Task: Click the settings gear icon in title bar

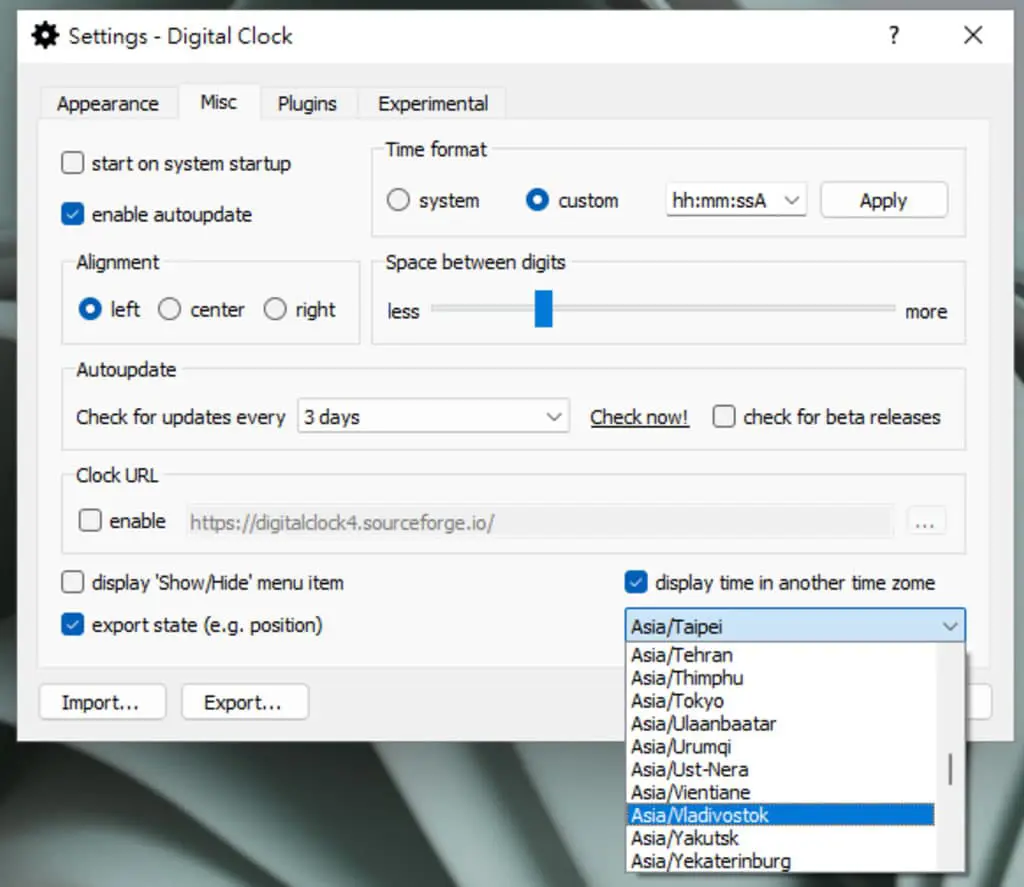Action: coord(45,35)
